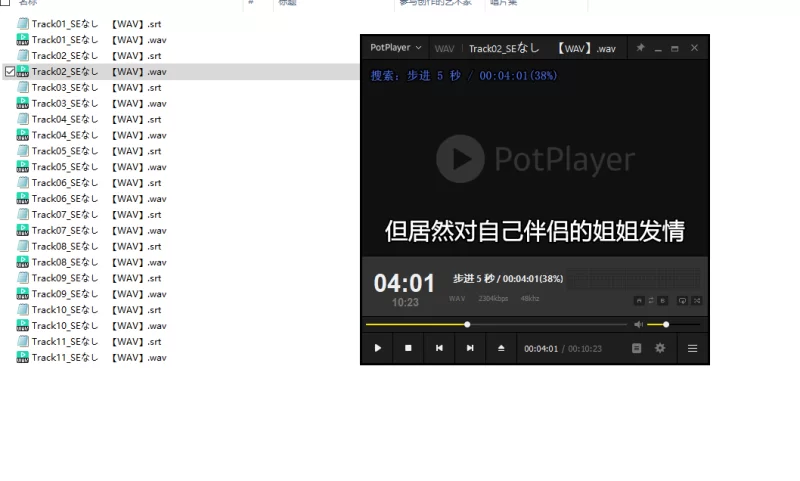
Task: Select Track04 srt file
Action: pos(96,119)
